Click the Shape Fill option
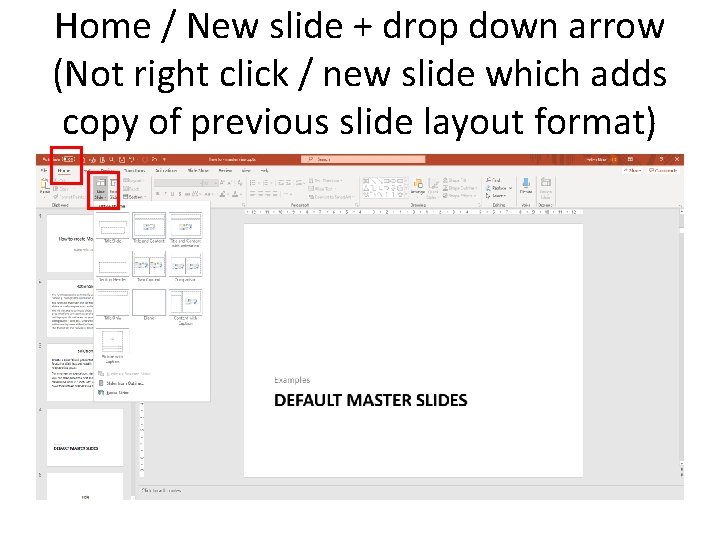Screen dimensions: 720x540 [455, 180]
